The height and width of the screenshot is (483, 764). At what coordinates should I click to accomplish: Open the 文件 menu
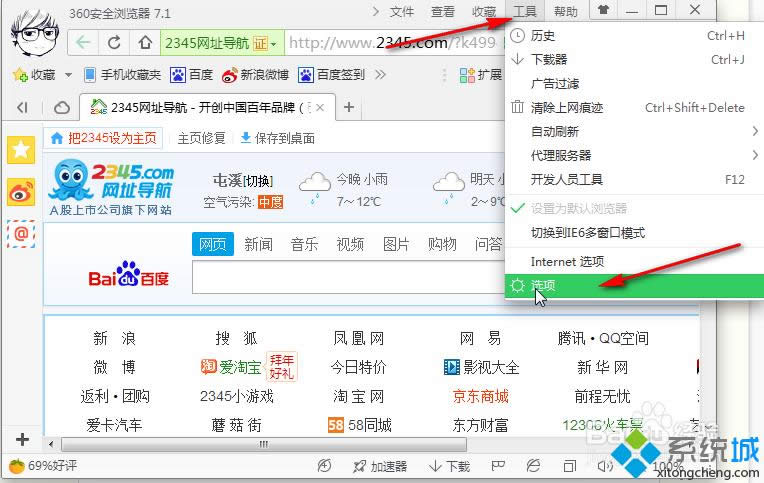pyautogui.click(x=401, y=11)
